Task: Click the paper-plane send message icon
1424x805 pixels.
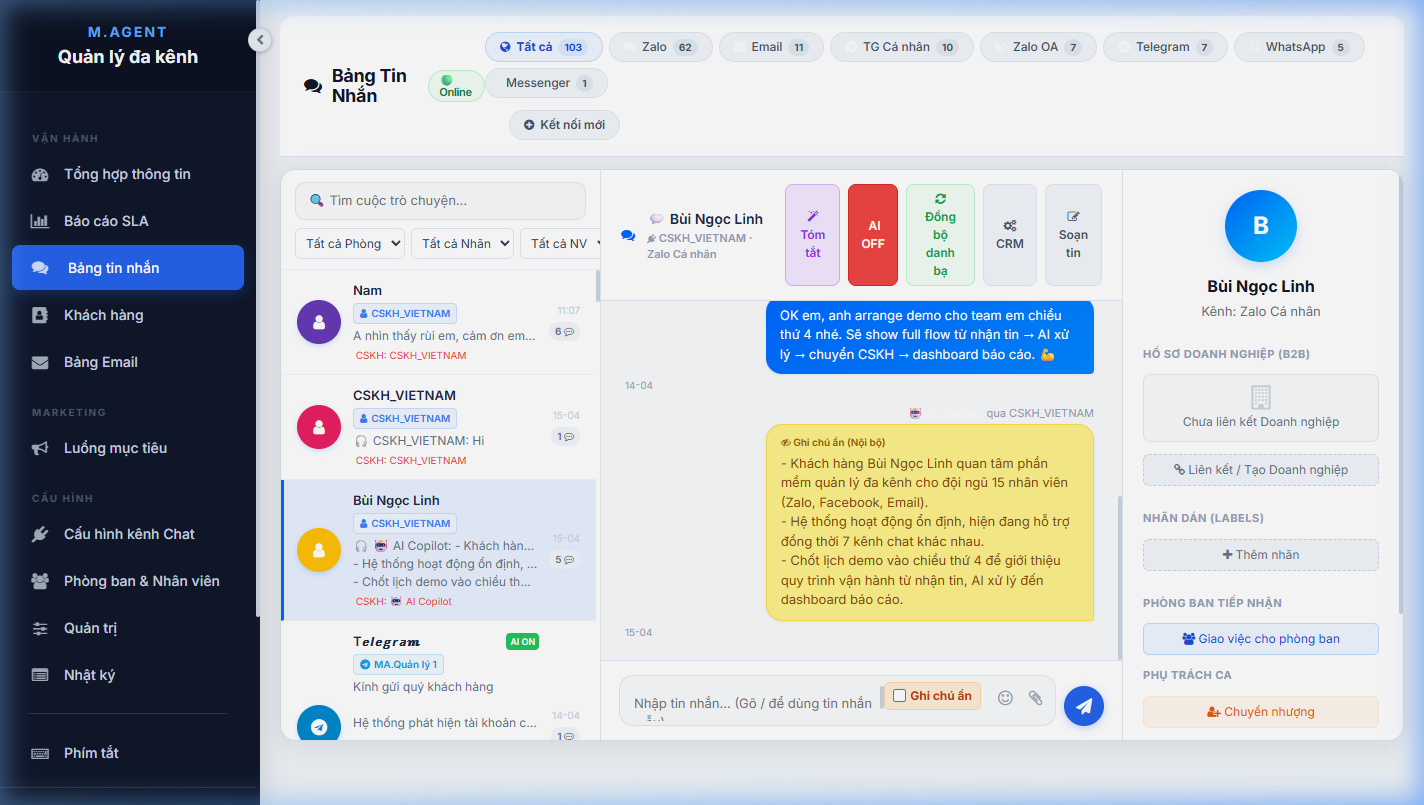Action: 1084,706
